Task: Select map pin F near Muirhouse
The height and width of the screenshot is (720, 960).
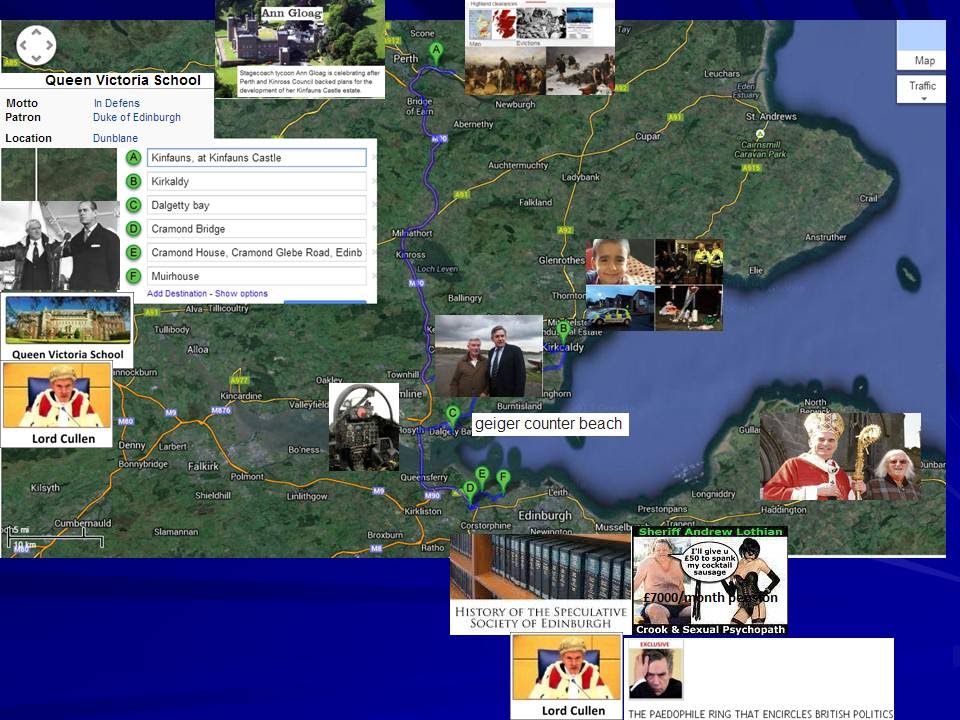Action: pyautogui.click(x=503, y=481)
